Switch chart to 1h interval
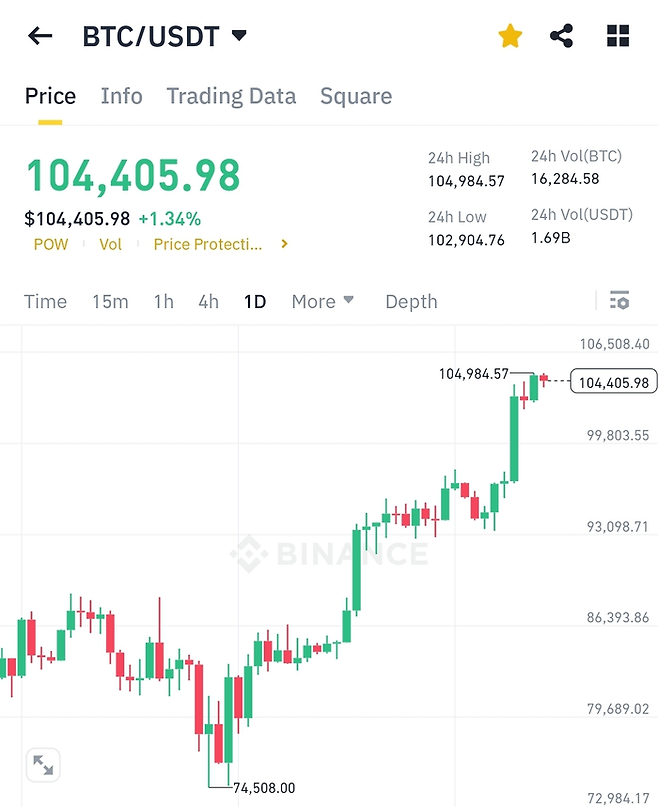 163,301
